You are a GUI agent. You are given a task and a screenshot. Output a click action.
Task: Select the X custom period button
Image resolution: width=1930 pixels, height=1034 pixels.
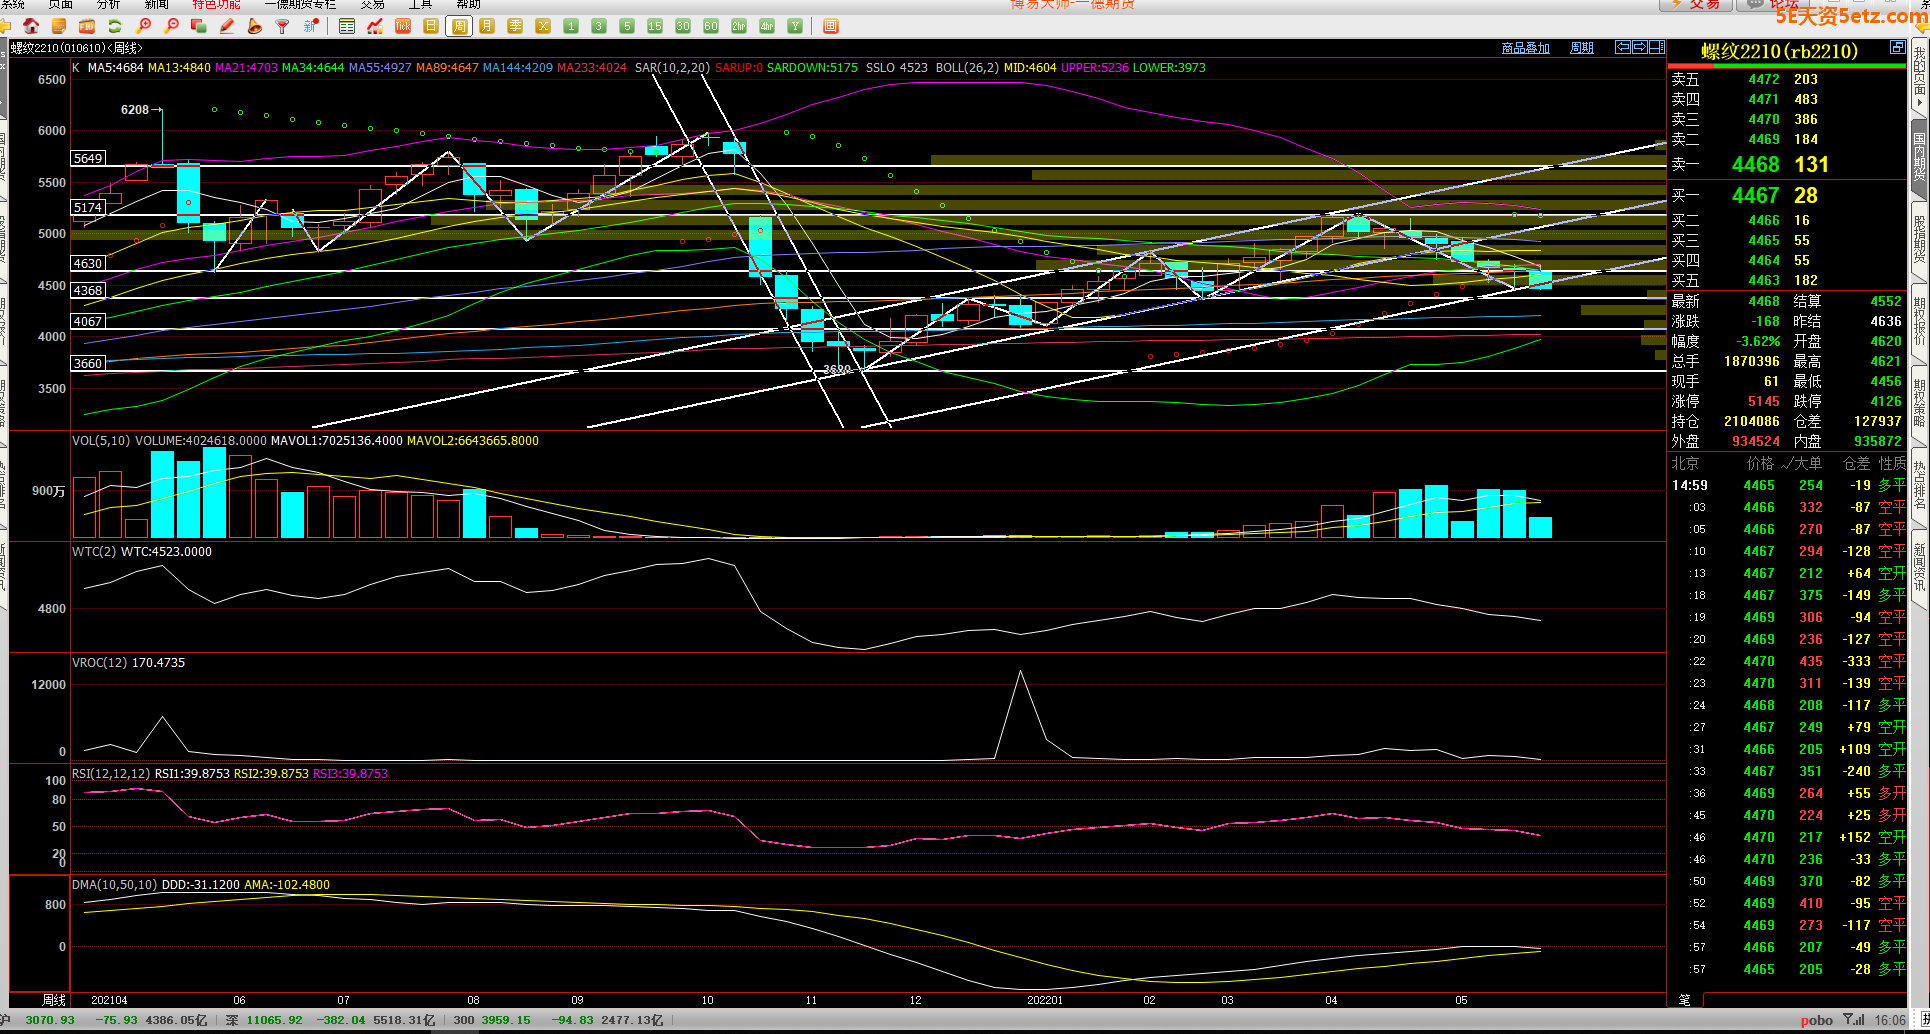click(x=543, y=26)
